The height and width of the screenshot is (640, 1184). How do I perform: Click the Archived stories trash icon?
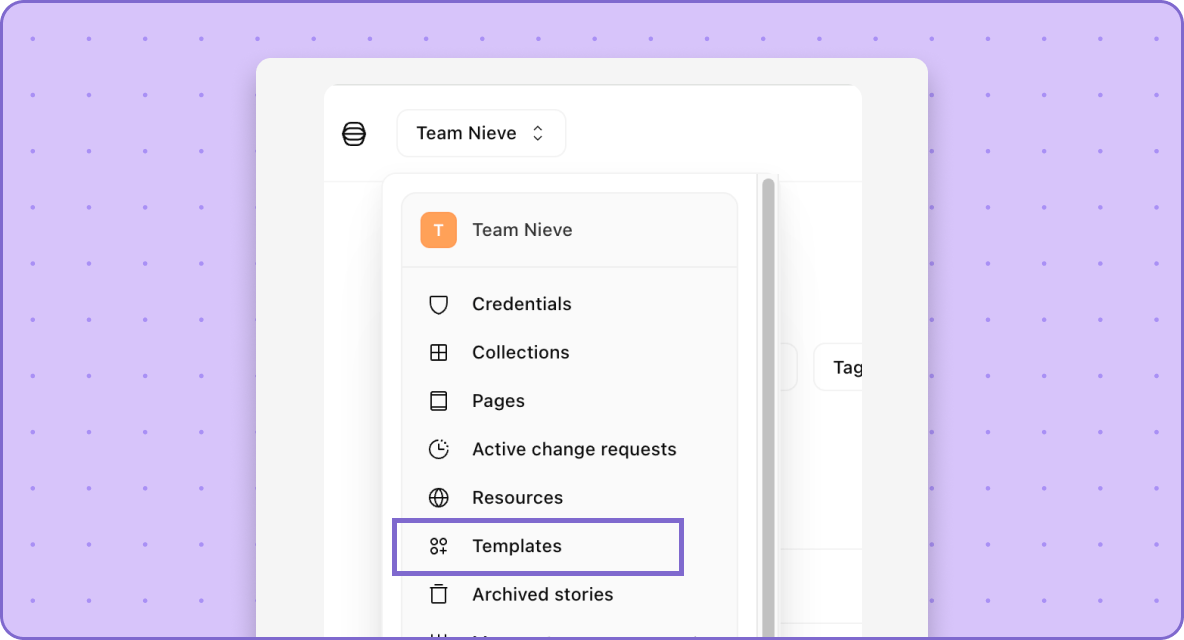pos(438,594)
